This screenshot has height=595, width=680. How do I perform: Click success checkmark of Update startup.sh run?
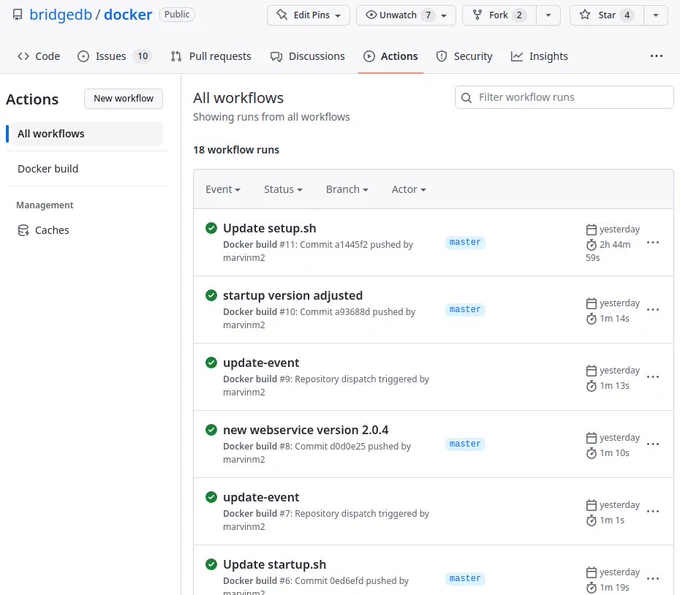[211, 564]
